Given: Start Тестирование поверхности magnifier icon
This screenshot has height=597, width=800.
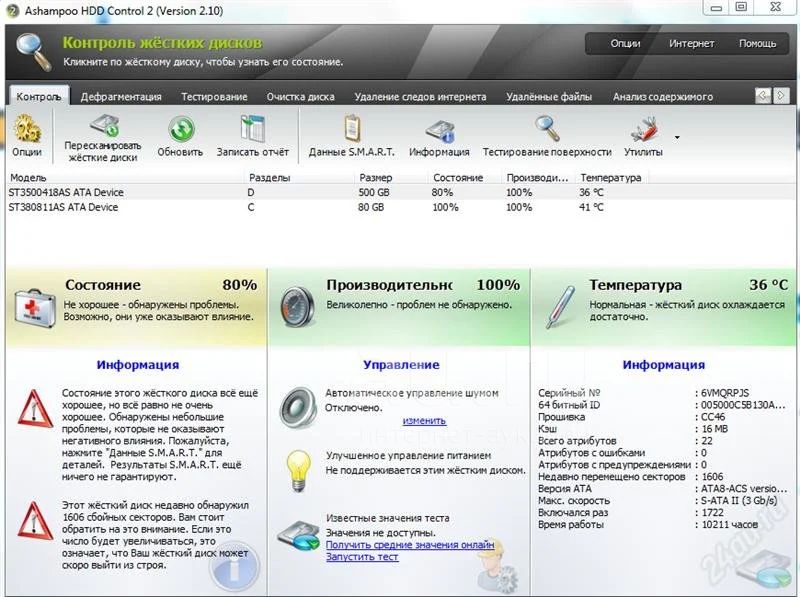Looking at the screenshot, I should [547, 128].
